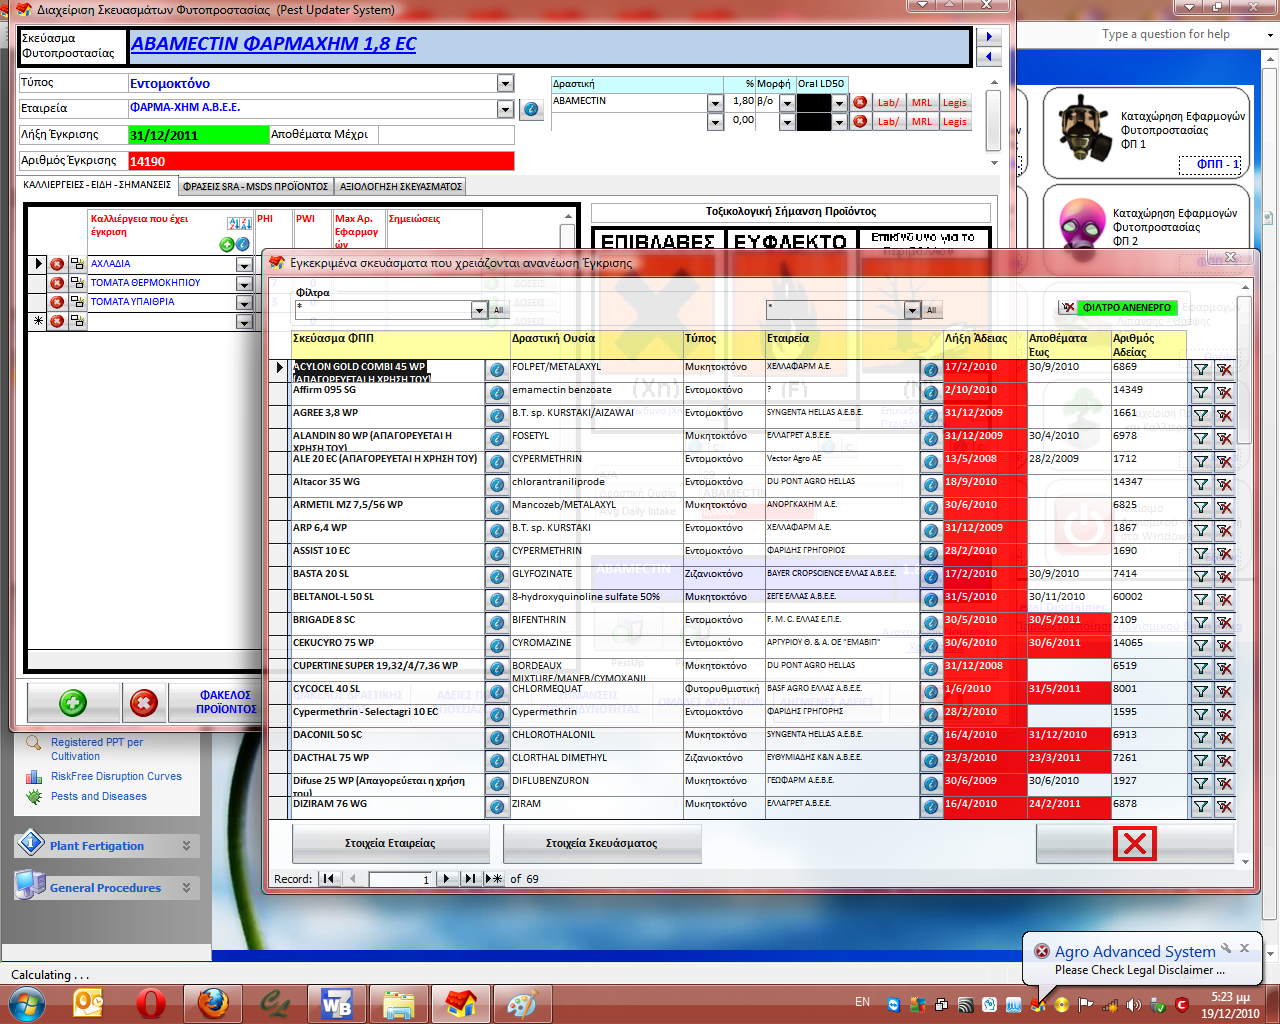Go to next product using blue arrow
This screenshot has height=1024, width=1280.
[x=988, y=37]
